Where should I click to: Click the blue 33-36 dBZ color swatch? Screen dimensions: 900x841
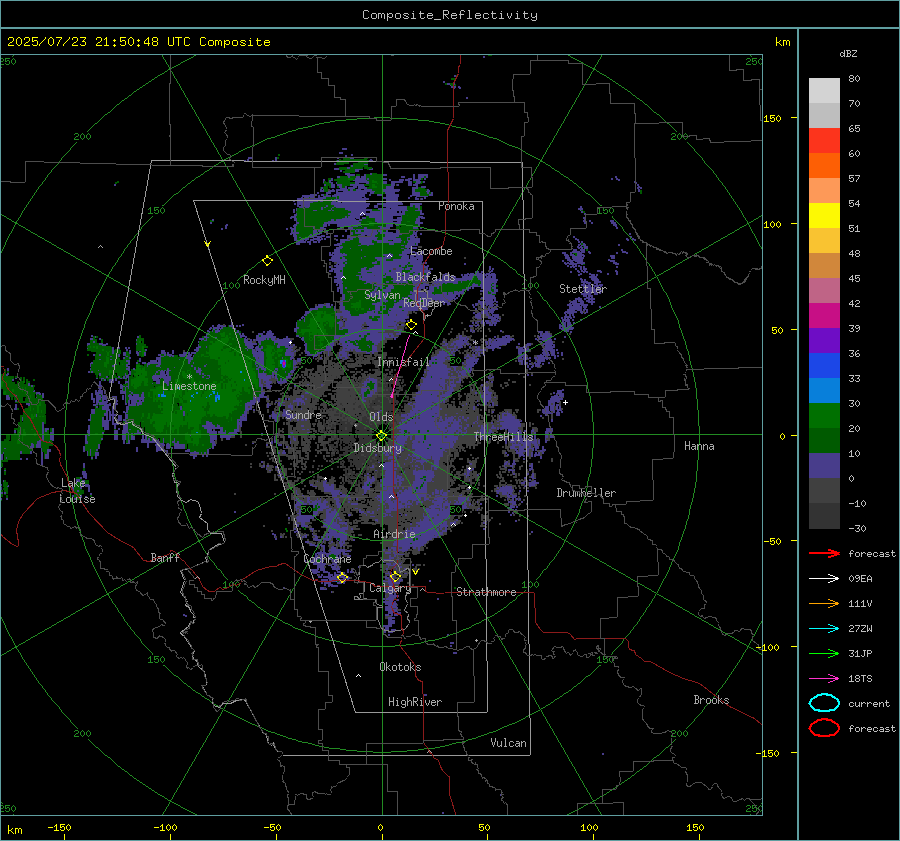pyautogui.click(x=824, y=366)
